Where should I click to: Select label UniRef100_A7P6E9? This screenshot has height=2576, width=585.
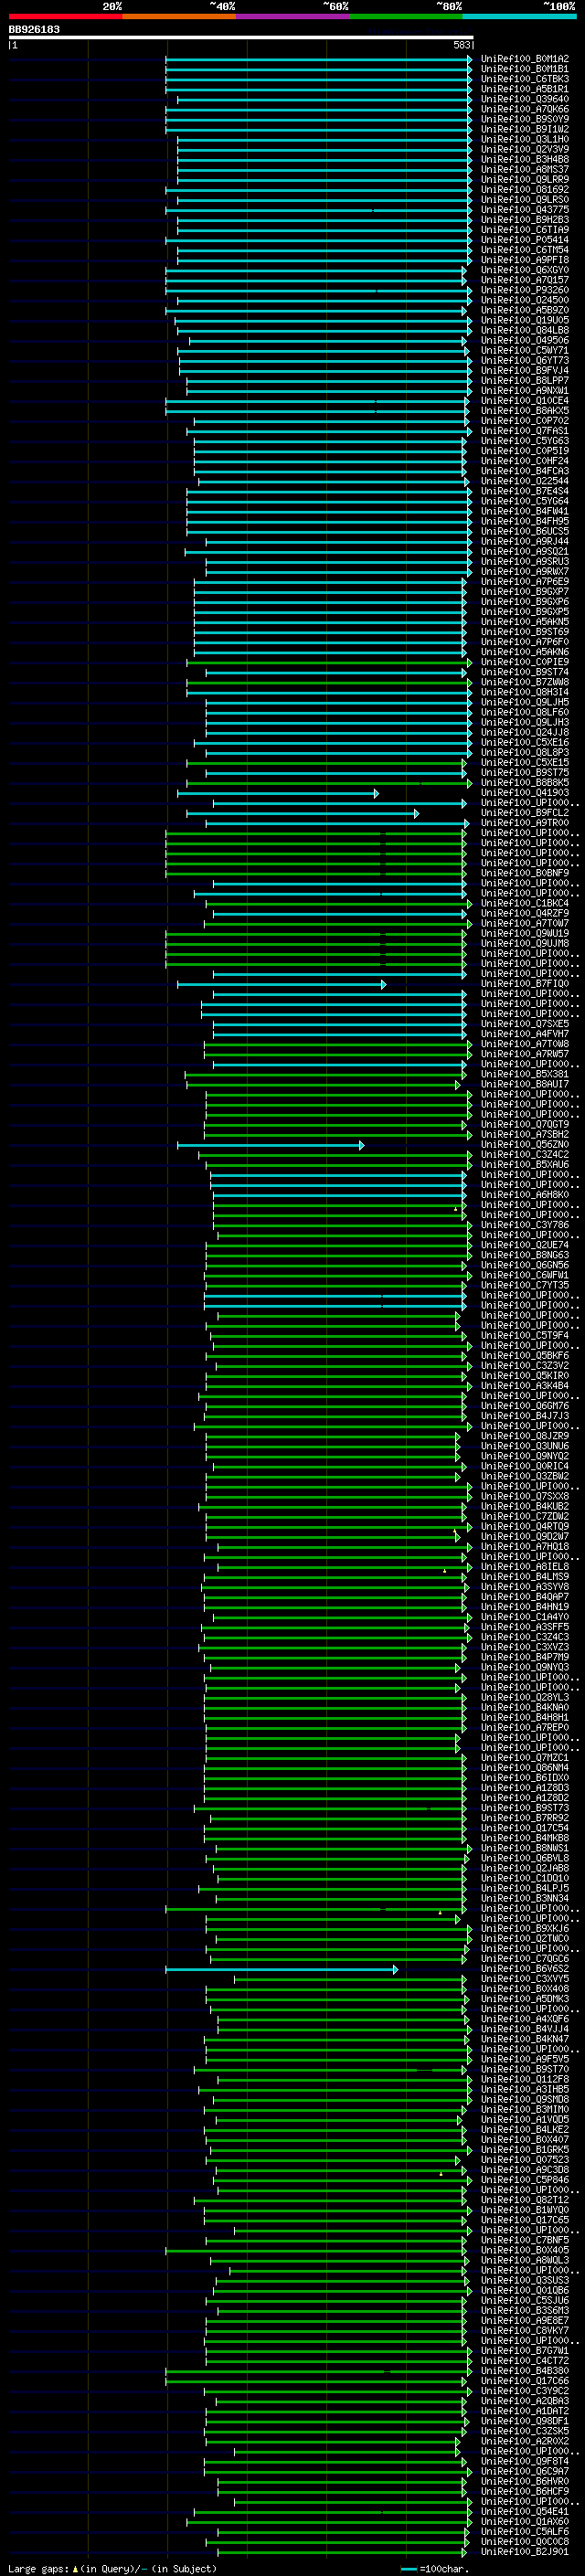[525, 582]
